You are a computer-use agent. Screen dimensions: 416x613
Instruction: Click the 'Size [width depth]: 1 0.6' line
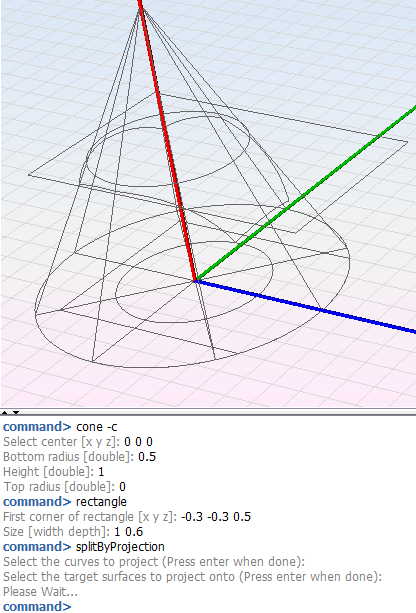(73, 532)
